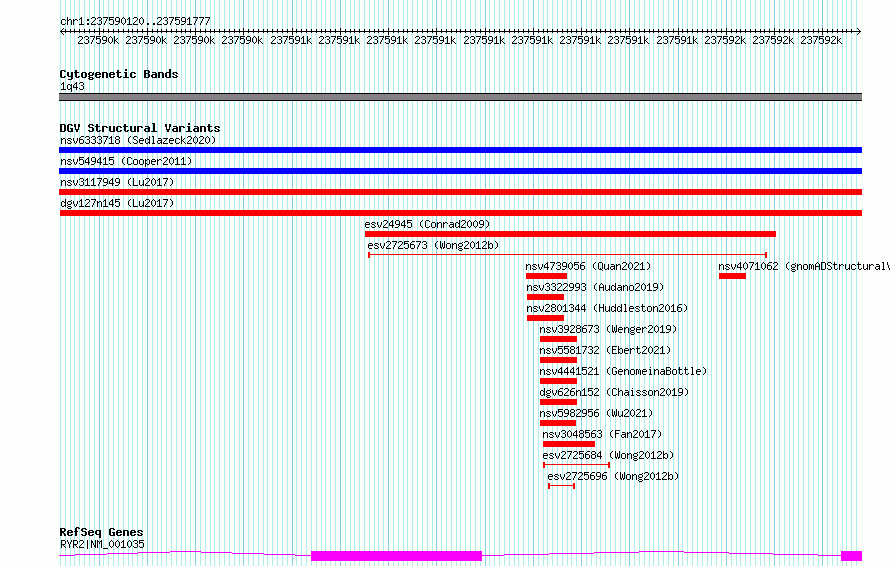Screen dimensions: 890x566
Task: Open the nsv5581732 (Ebert2021) label
Action: [605, 350]
